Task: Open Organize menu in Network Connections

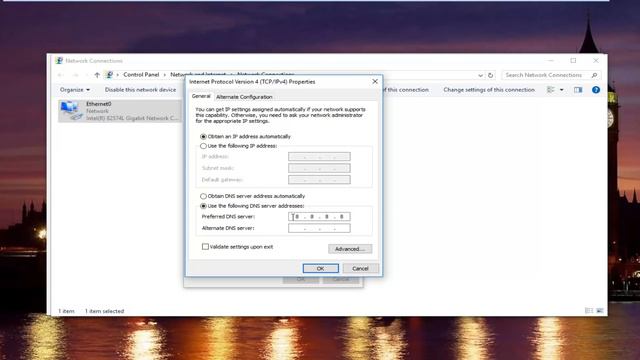Action: click(75, 89)
